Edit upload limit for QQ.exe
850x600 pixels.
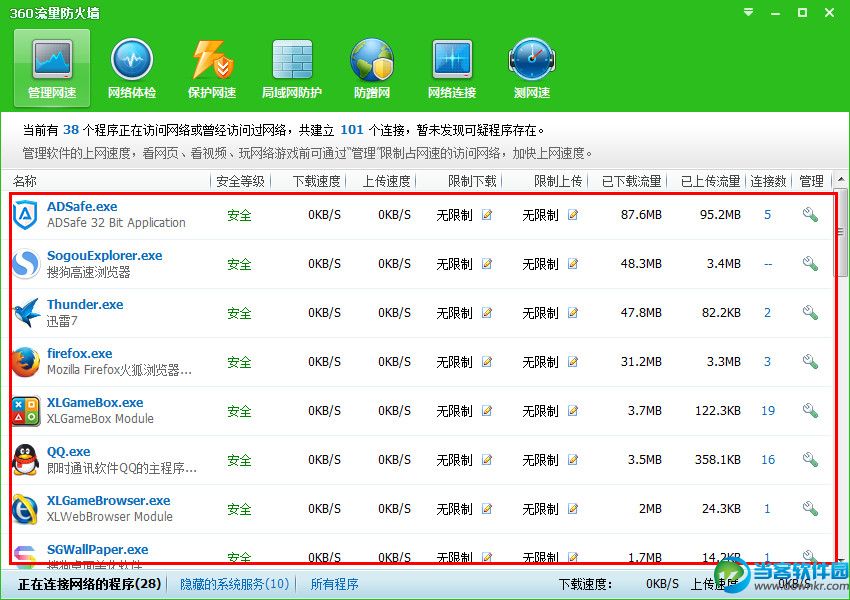pyautogui.click(x=573, y=460)
